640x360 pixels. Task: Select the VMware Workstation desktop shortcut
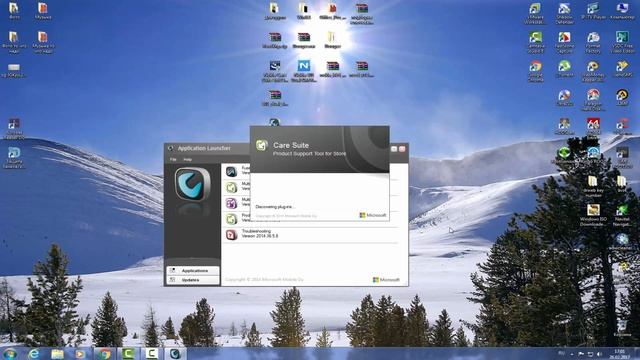click(x=536, y=13)
